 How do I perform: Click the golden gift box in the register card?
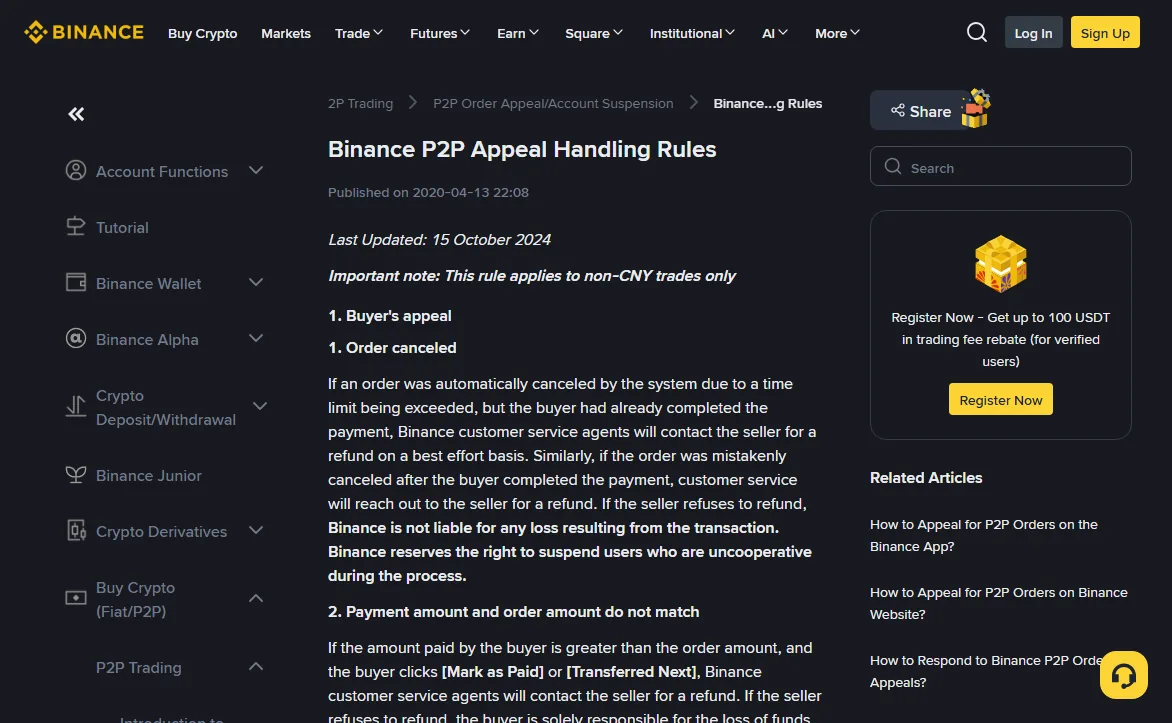(1000, 263)
